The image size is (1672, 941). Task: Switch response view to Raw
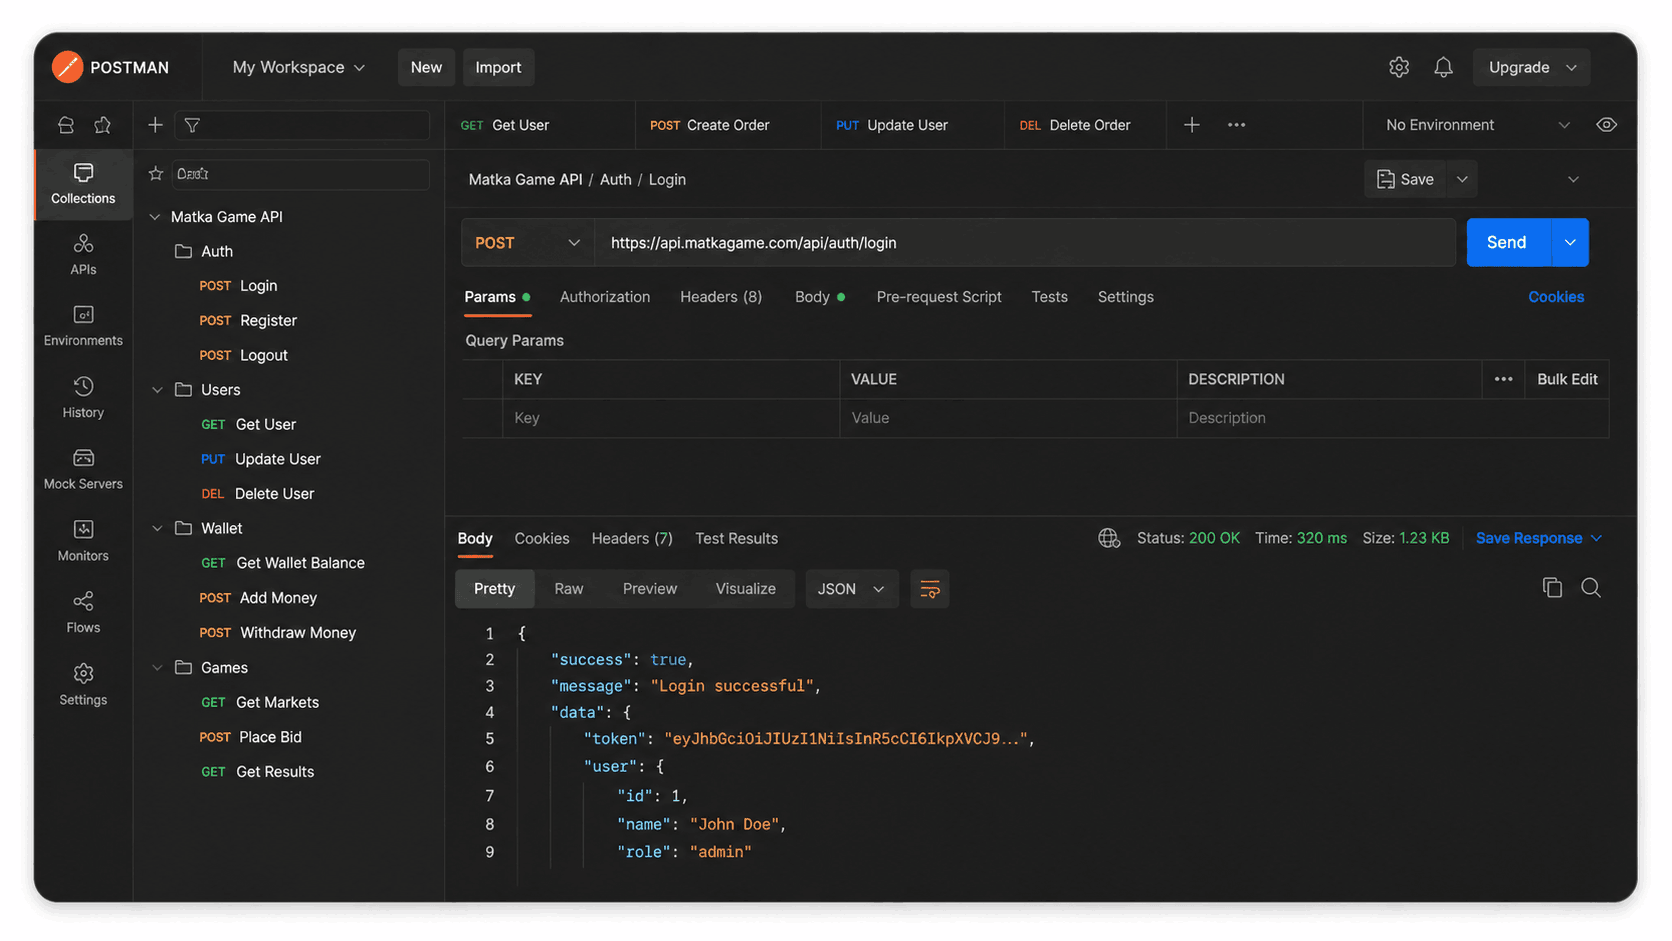point(569,589)
